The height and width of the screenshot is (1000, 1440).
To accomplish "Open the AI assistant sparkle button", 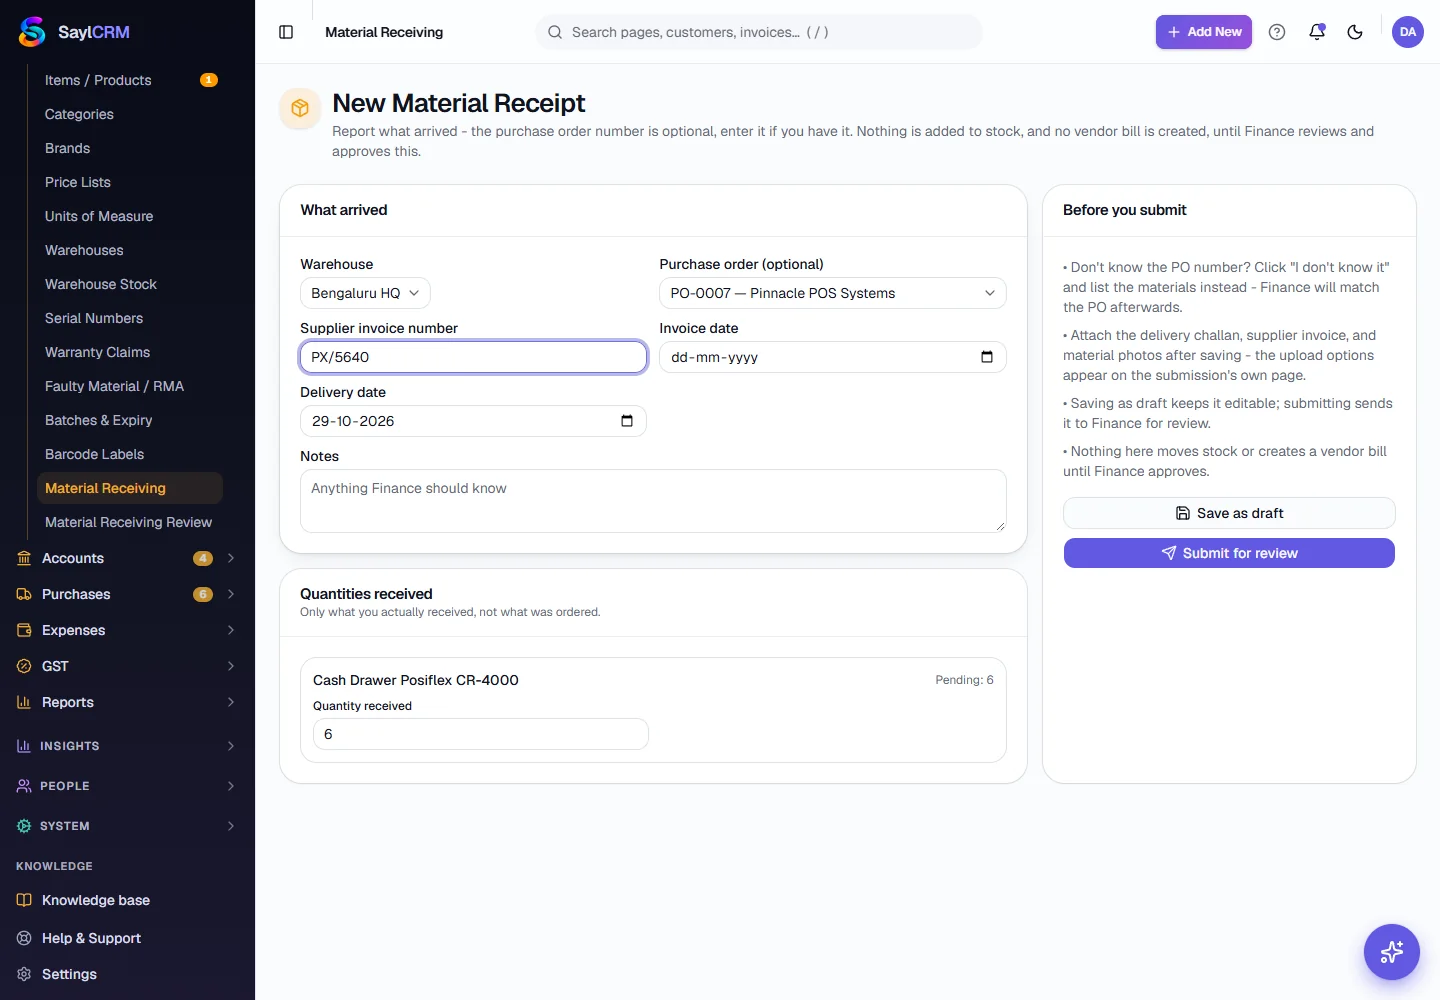I will (x=1392, y=952).
